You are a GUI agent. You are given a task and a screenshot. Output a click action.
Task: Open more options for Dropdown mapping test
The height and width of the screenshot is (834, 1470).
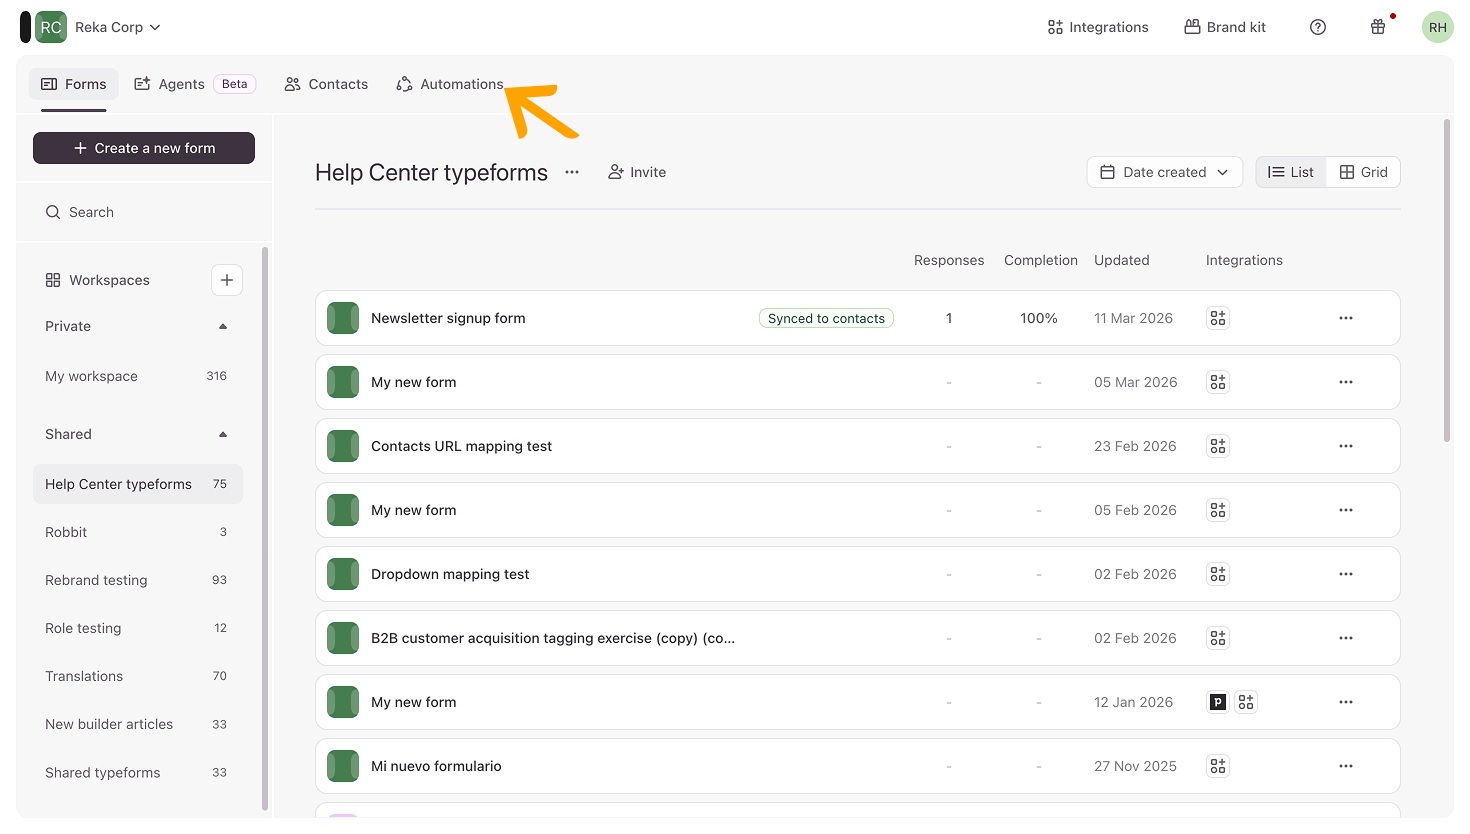[1346, 574]
